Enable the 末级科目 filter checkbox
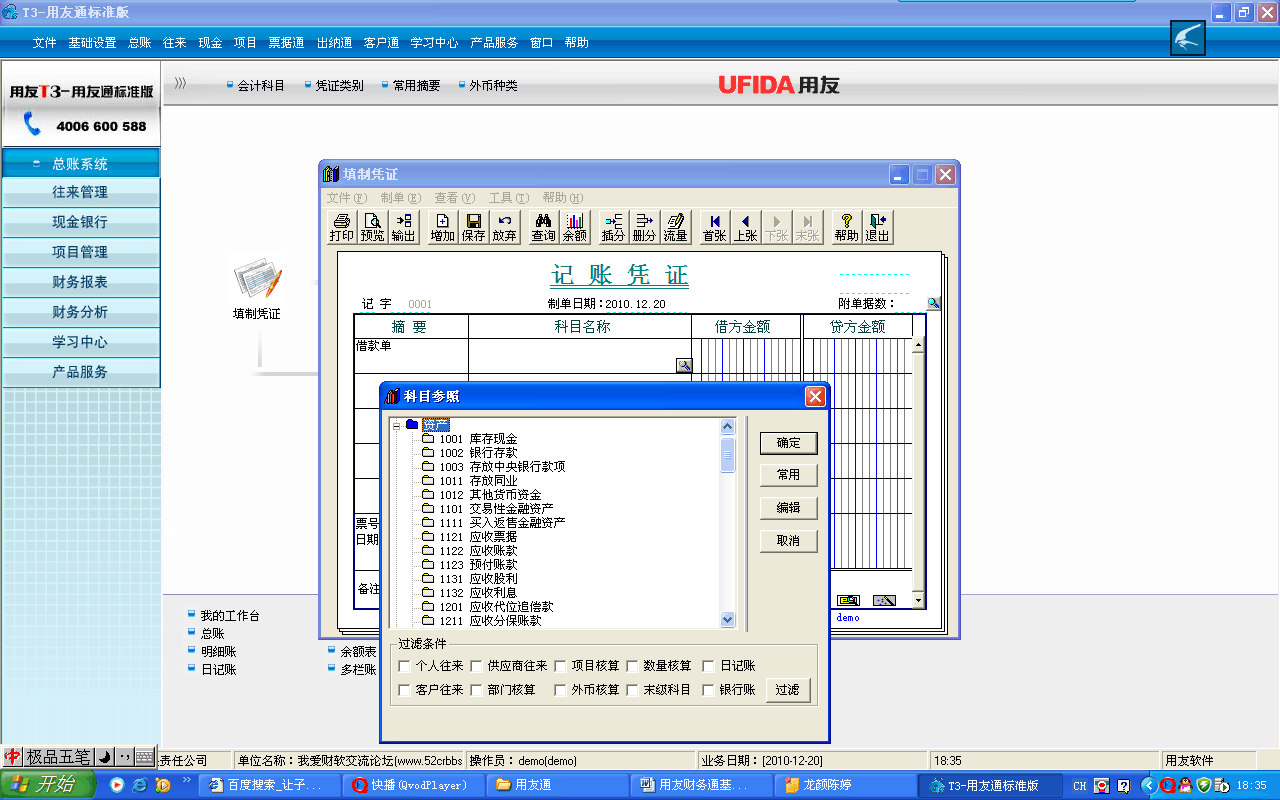The height and width of the screenshot is (800, 1280). [x=632, y=690]
